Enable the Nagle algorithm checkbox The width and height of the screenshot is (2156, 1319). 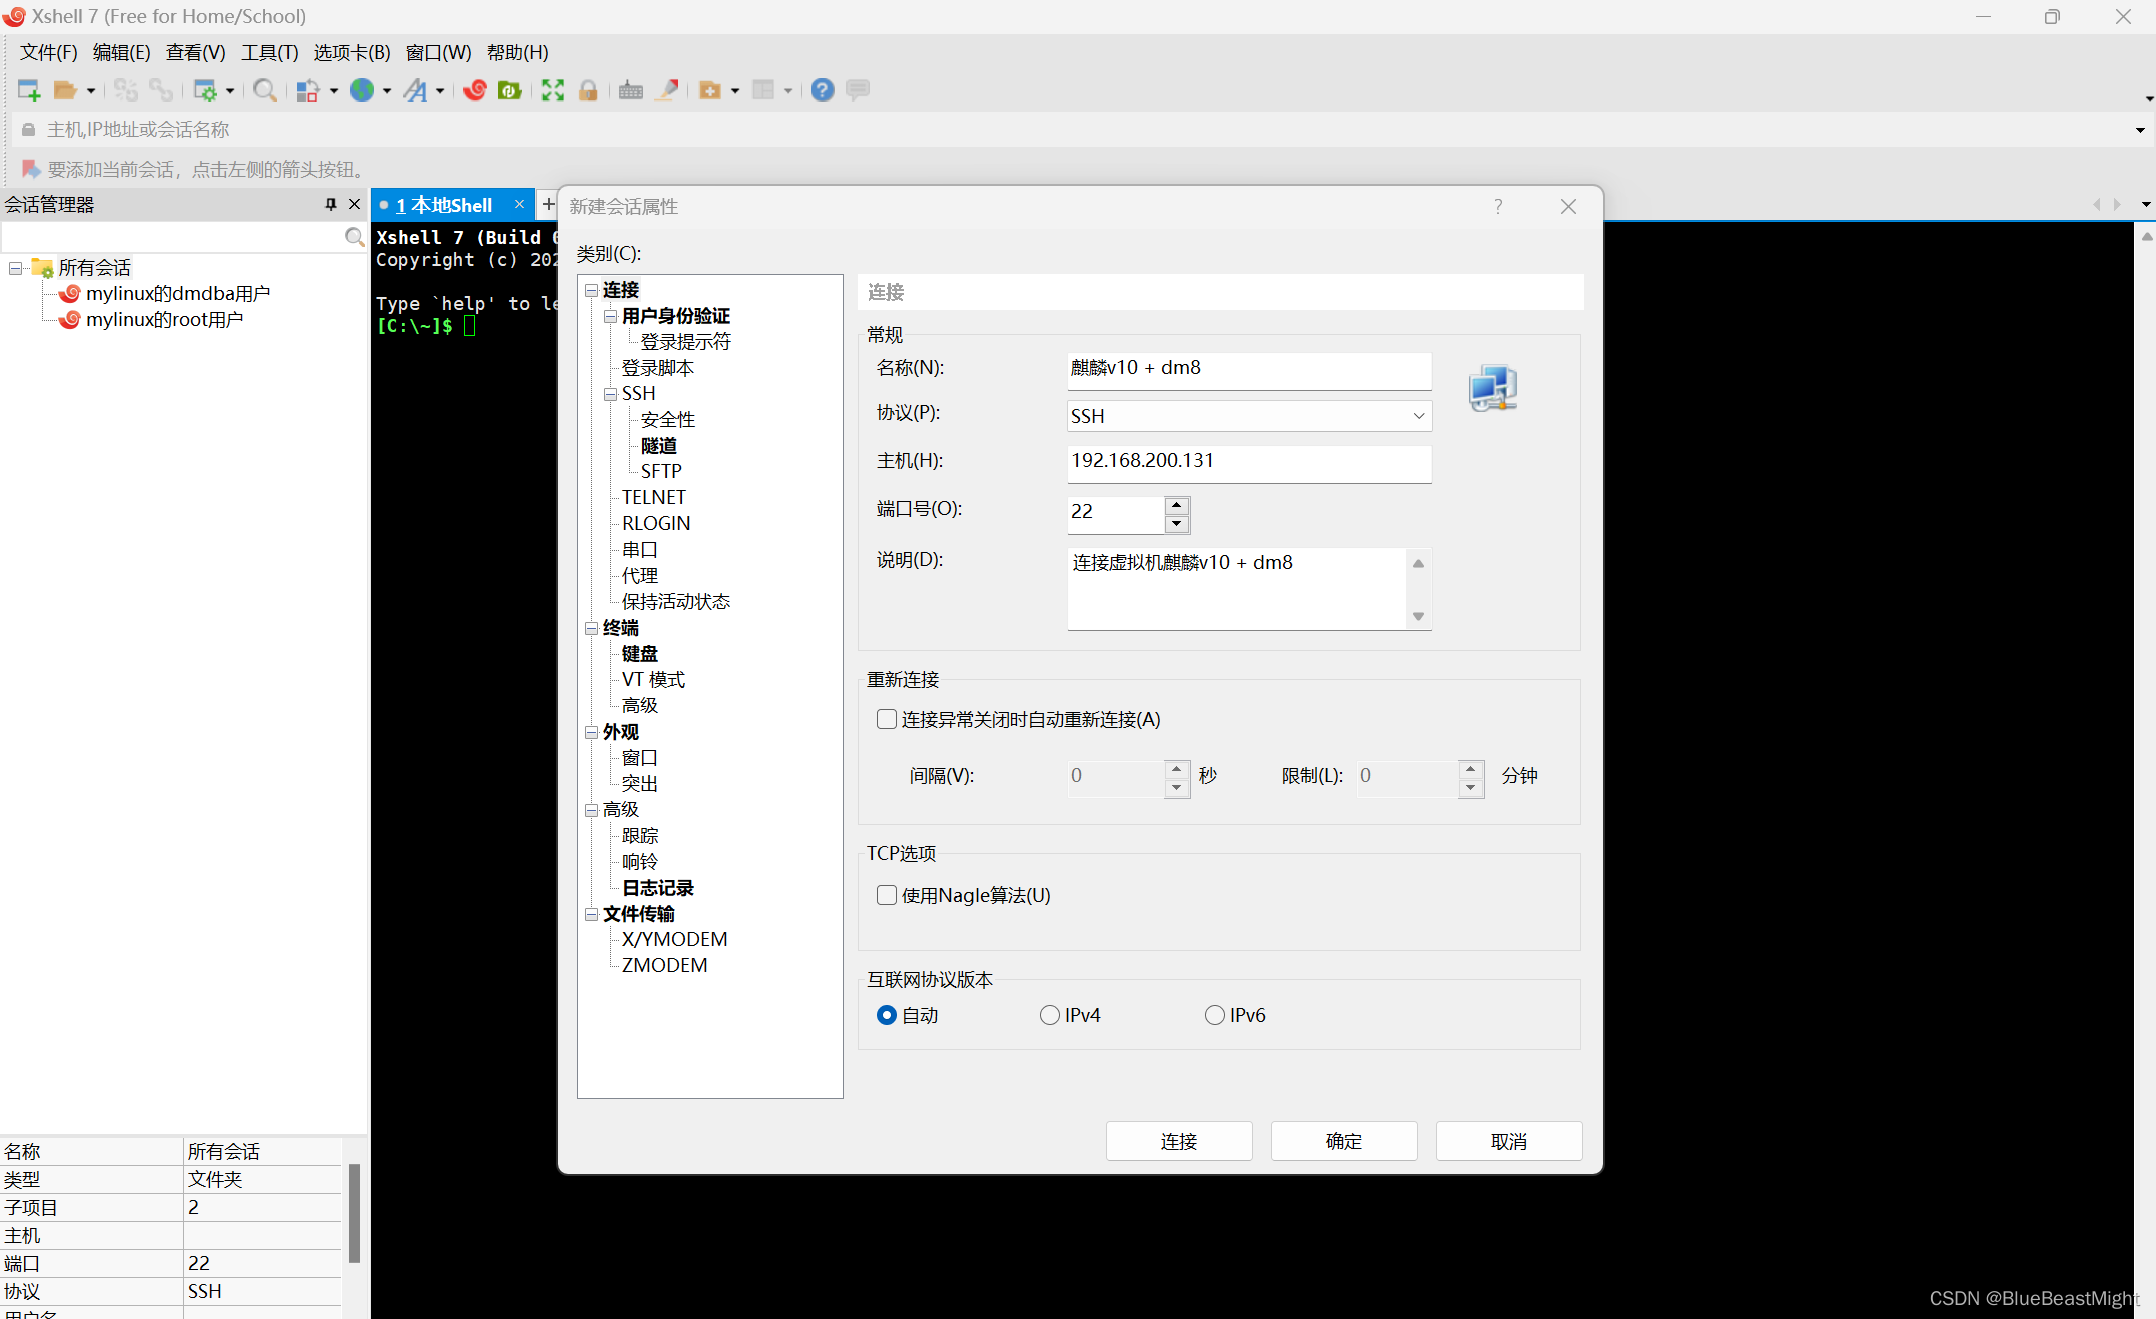tap(887, 895)
